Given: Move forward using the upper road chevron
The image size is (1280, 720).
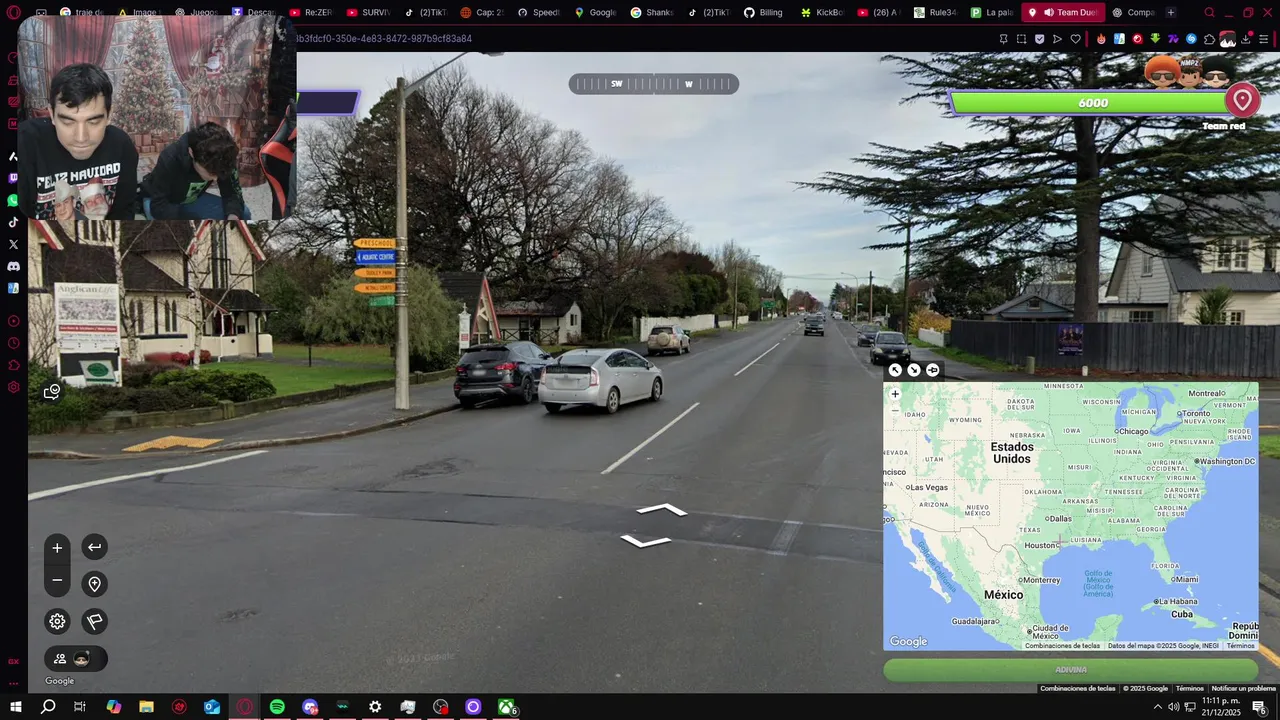Looking at the screenshot, I should [662, 510].
